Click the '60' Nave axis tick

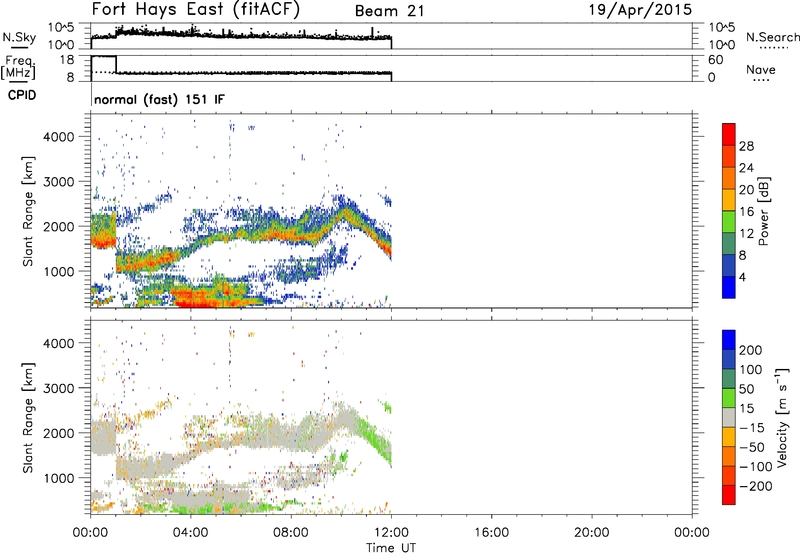(715, 60)
